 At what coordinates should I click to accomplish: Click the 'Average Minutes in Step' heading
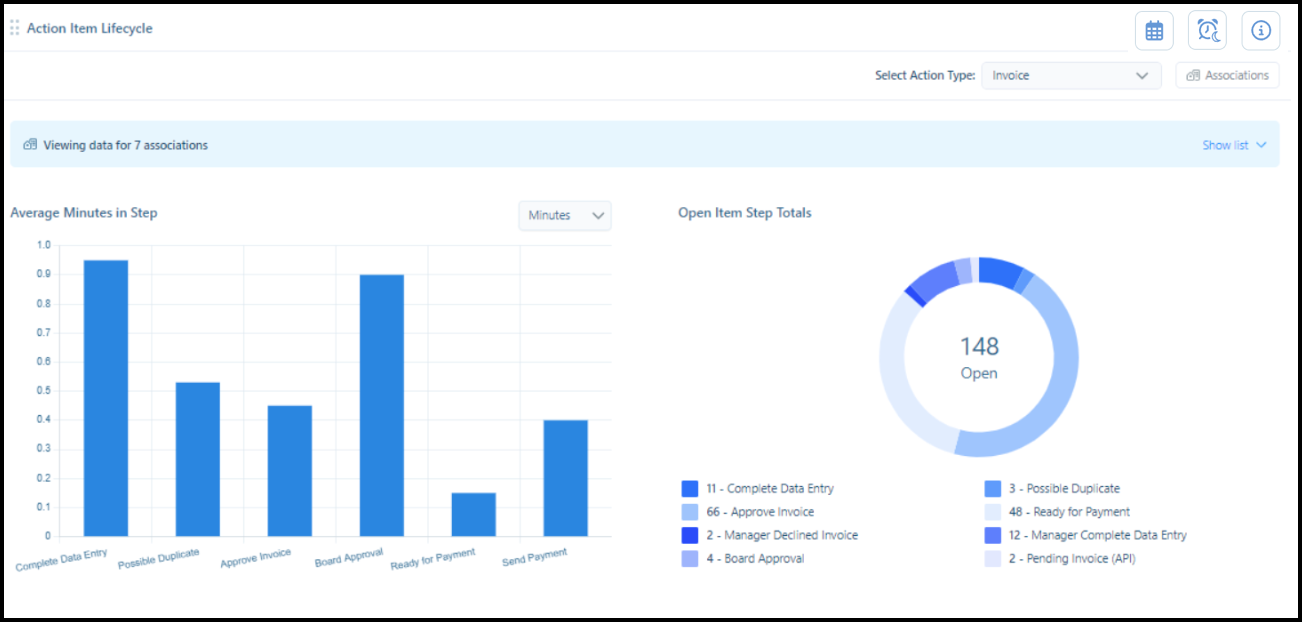[84, 213]
